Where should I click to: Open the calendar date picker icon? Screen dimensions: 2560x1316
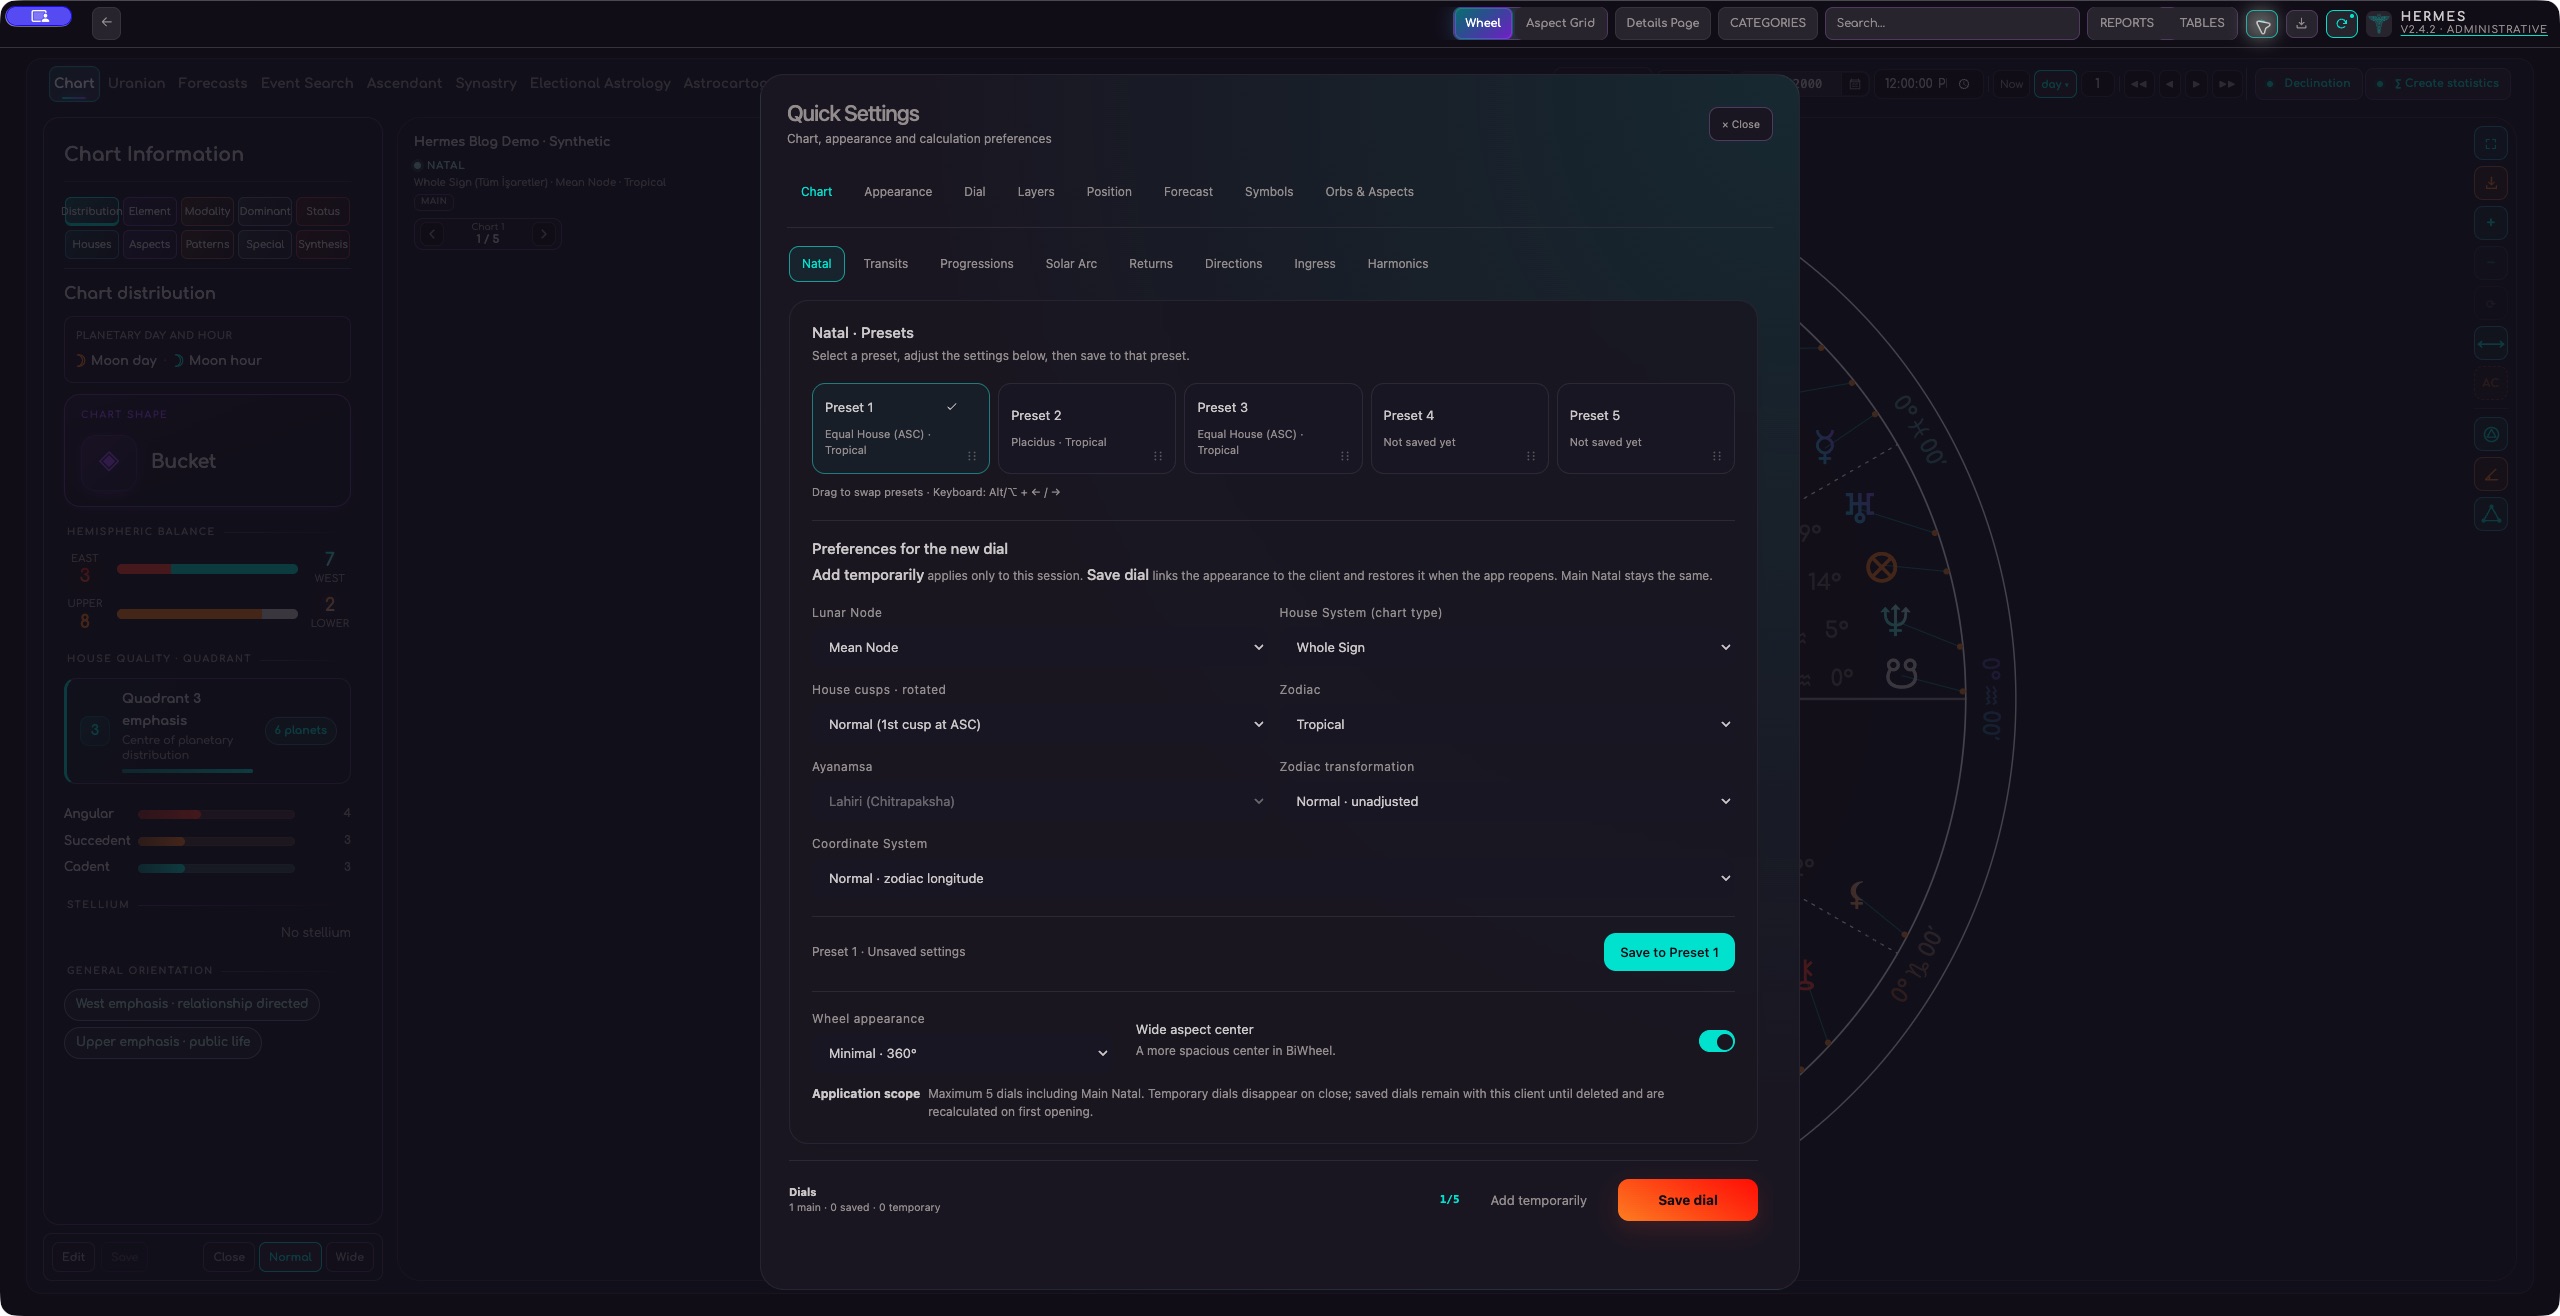(1854, 84)
